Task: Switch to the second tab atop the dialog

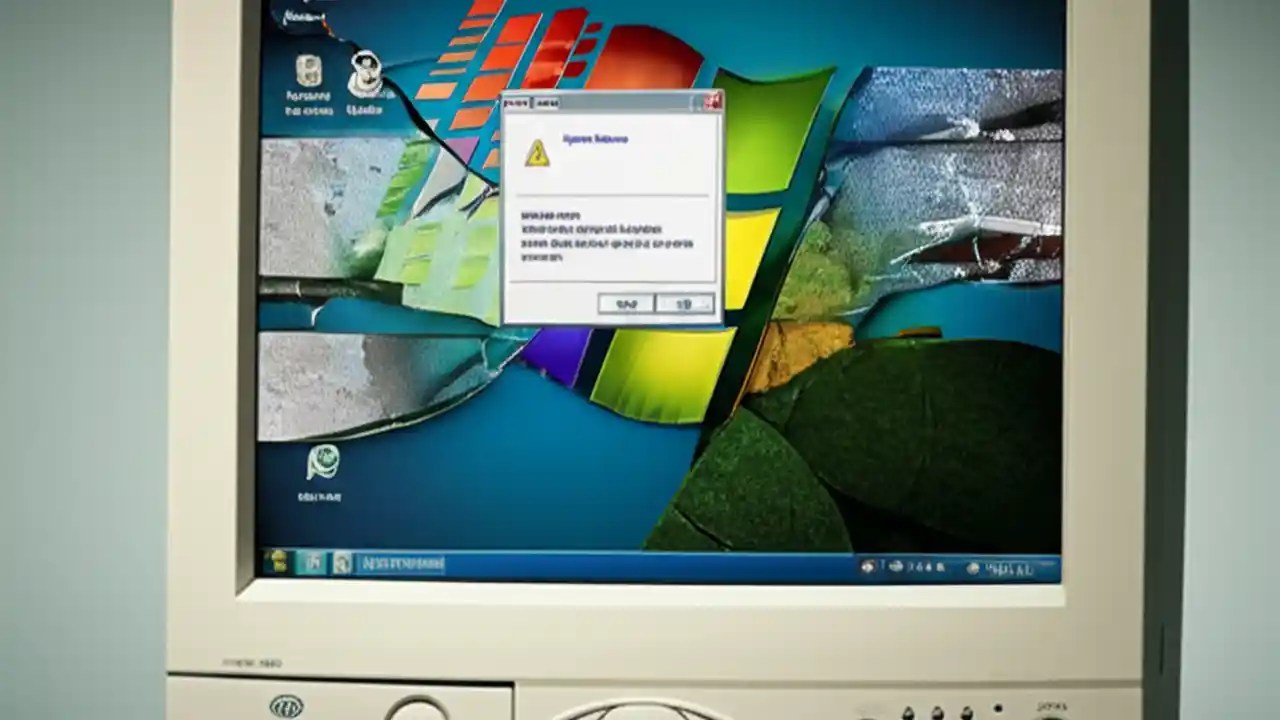Action: (548, 102)
